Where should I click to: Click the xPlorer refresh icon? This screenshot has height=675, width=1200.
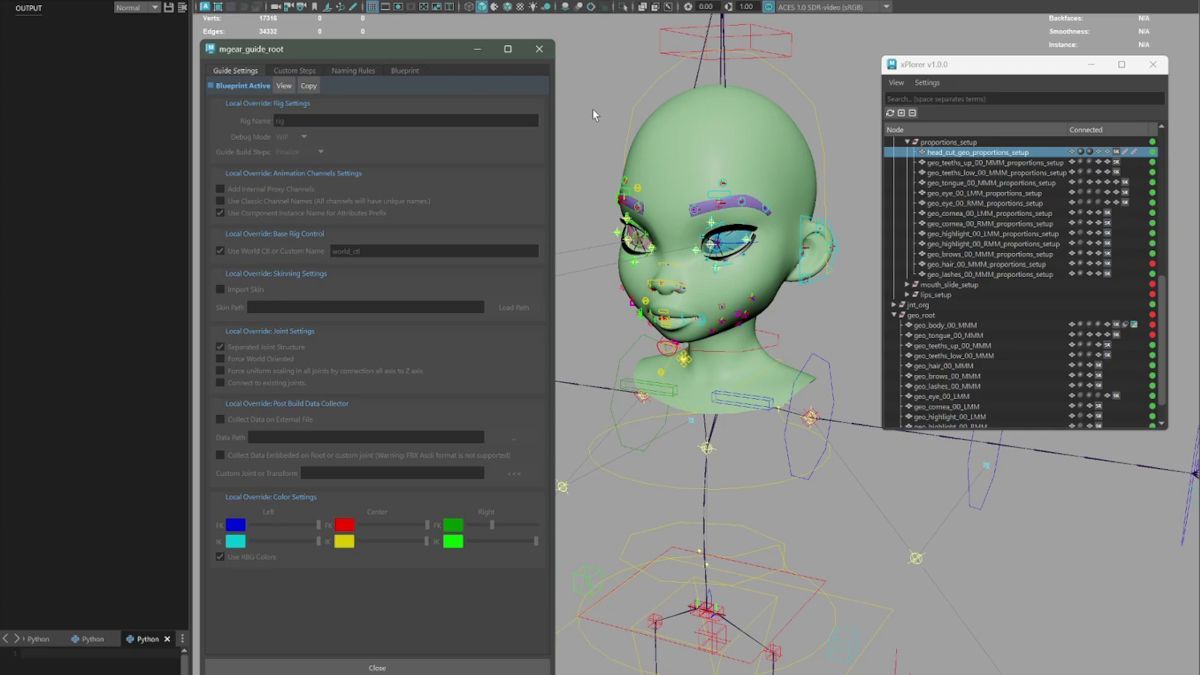pyautogui.click(x=890, y=113)
